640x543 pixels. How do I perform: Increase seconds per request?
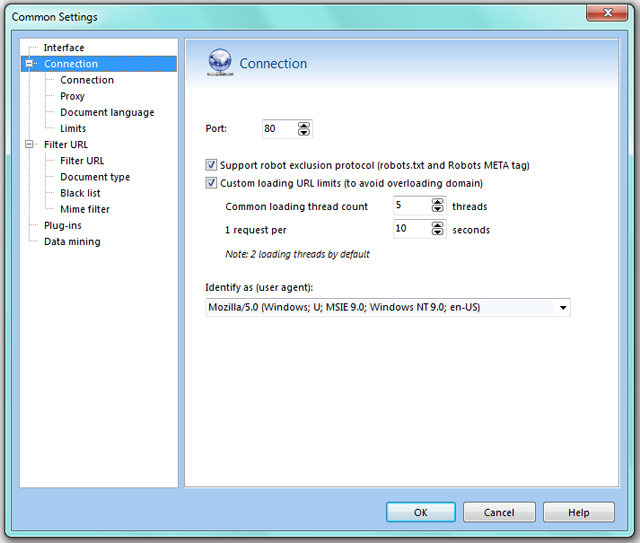(x=438, y=225)
